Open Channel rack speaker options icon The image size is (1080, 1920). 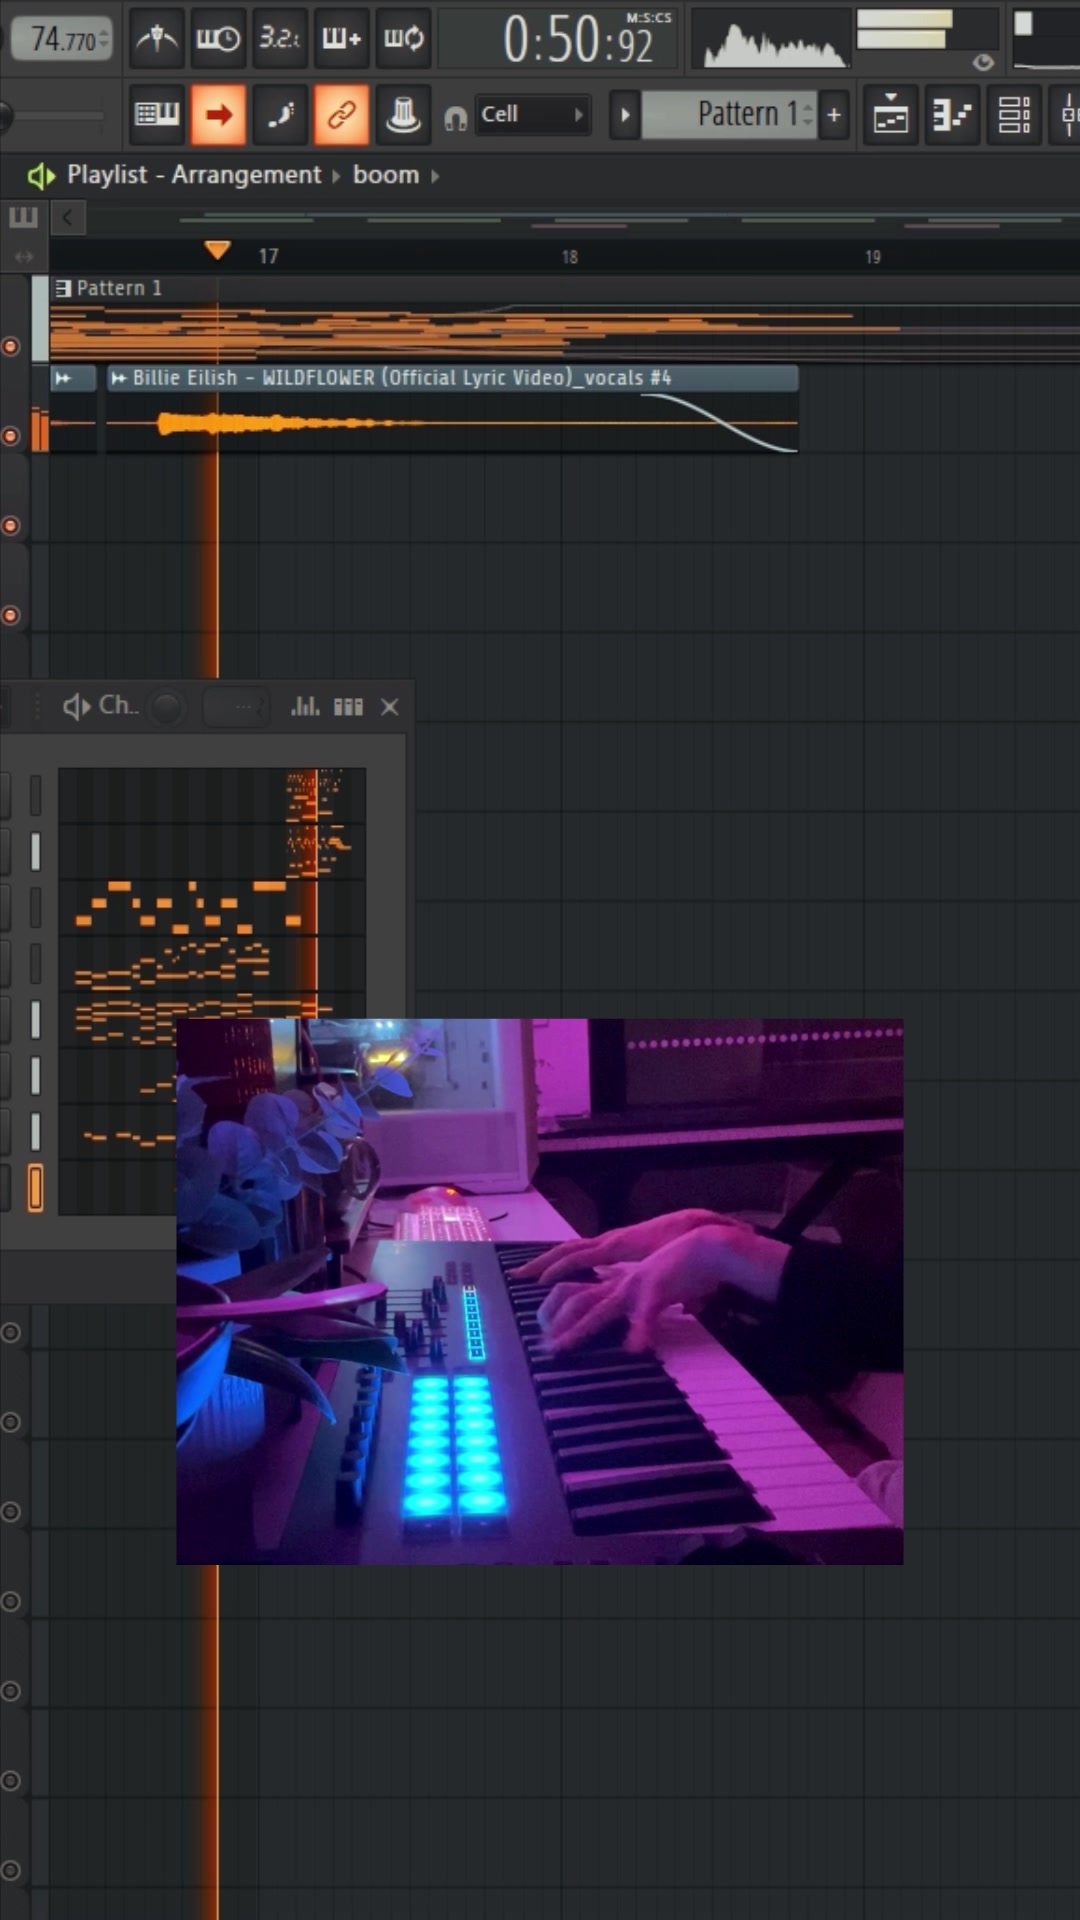pyautogui.click(x=76, y=707)
